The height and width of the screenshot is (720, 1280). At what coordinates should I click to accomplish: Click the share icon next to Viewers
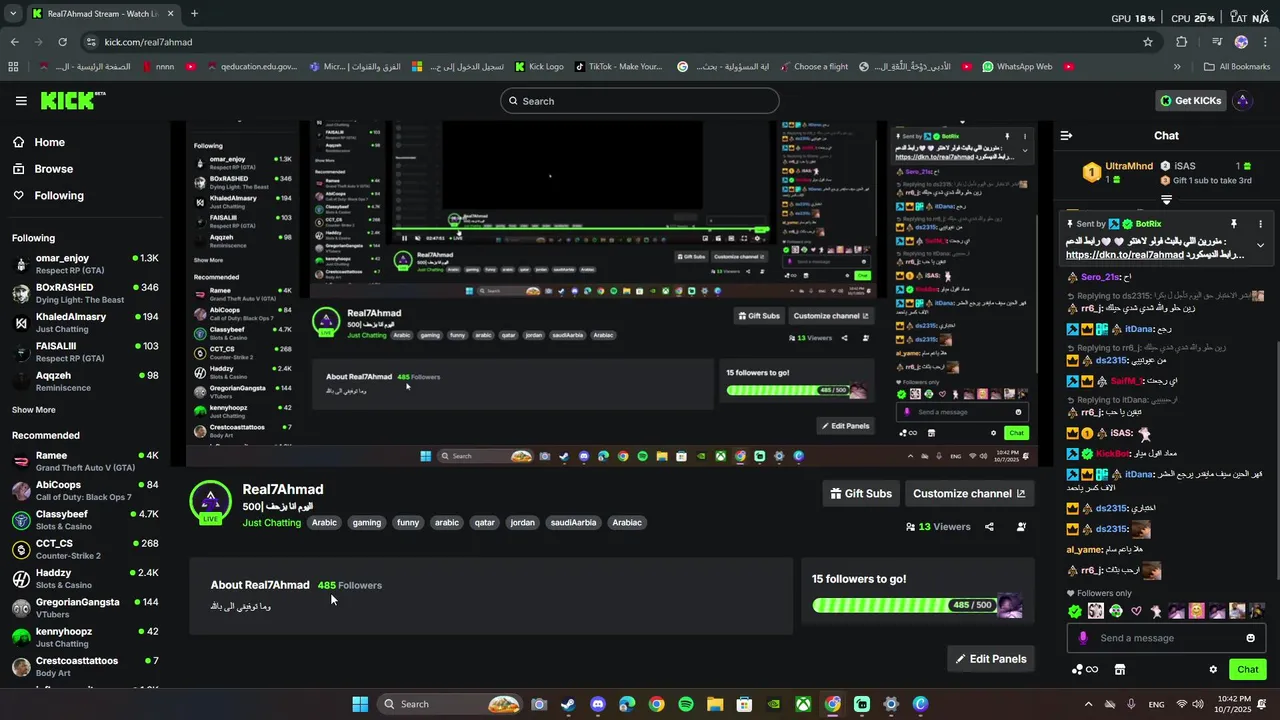[989, 527]
